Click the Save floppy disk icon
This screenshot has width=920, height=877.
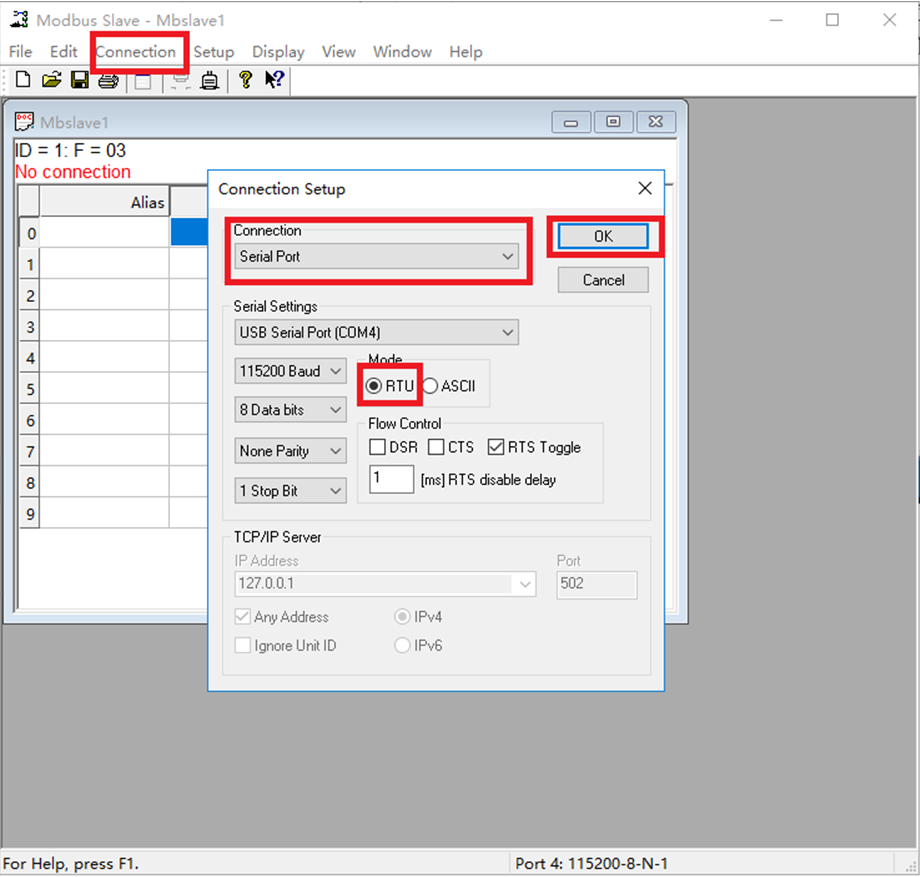point(80,81)
